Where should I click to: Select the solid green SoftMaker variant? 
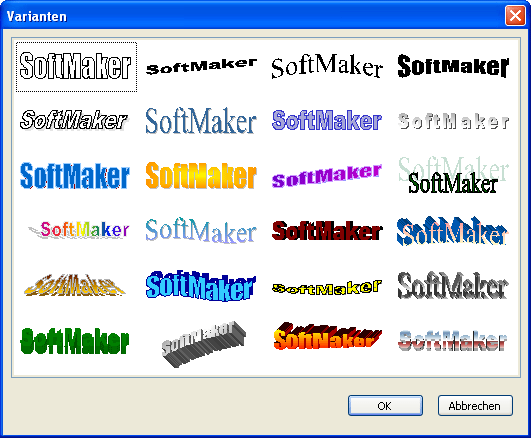point(75,341)
